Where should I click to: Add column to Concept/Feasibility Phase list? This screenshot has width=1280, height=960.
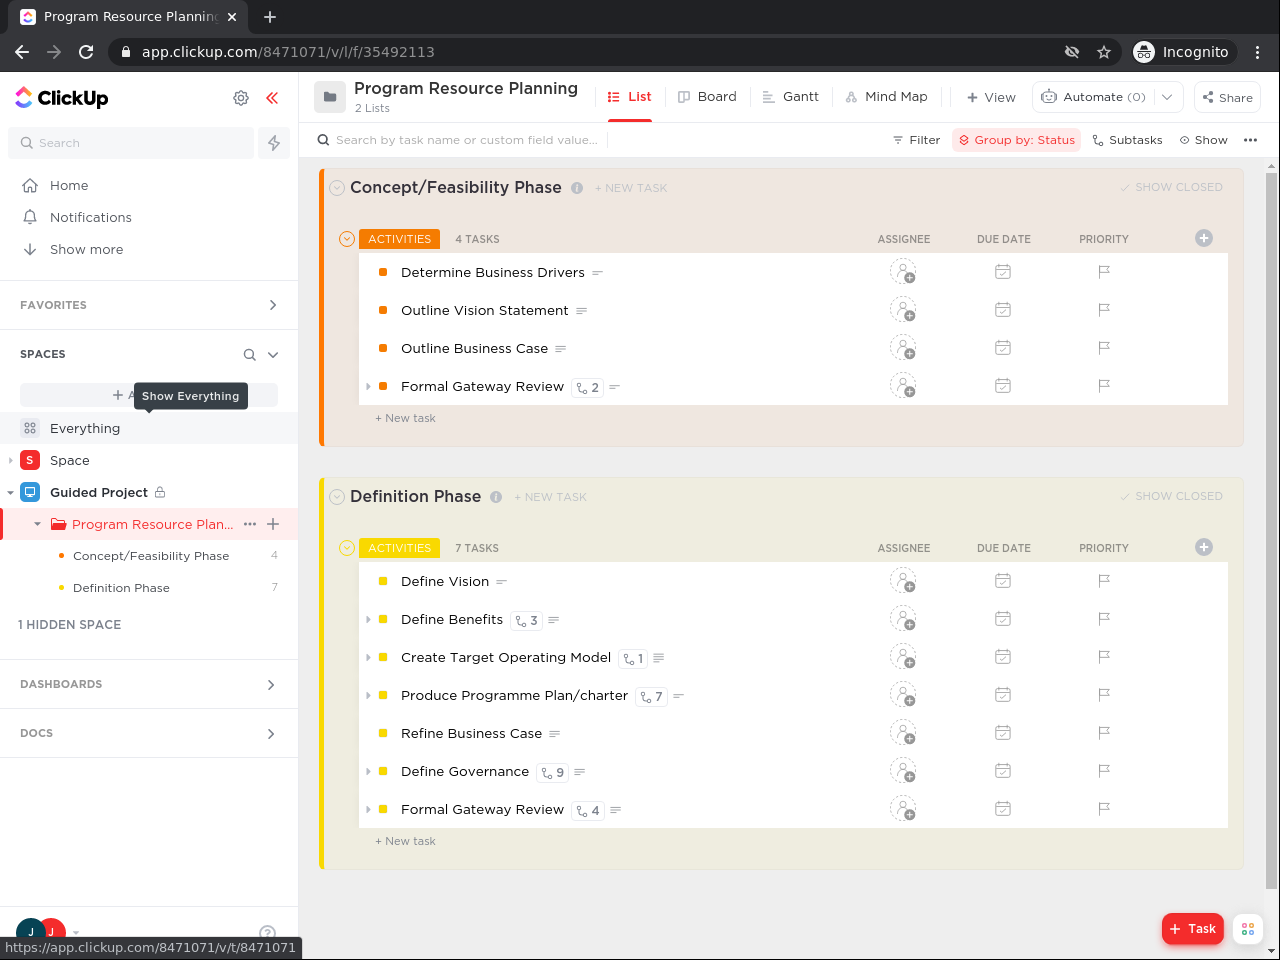(x=1204, y=238)
